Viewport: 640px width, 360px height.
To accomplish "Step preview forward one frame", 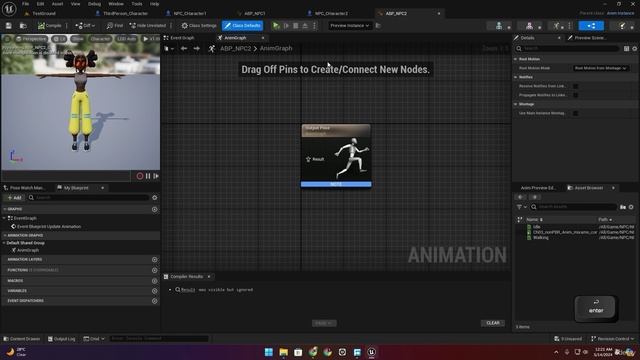I will 156,176.
